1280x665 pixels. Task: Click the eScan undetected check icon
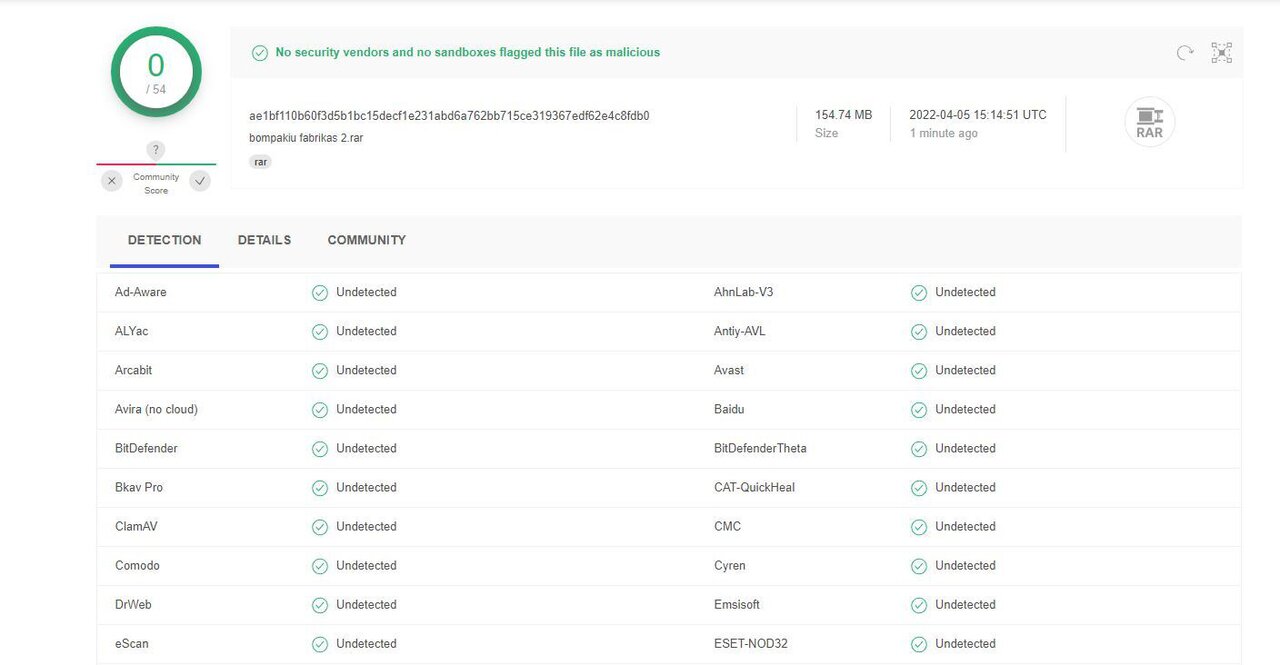[x=320, y=644]
